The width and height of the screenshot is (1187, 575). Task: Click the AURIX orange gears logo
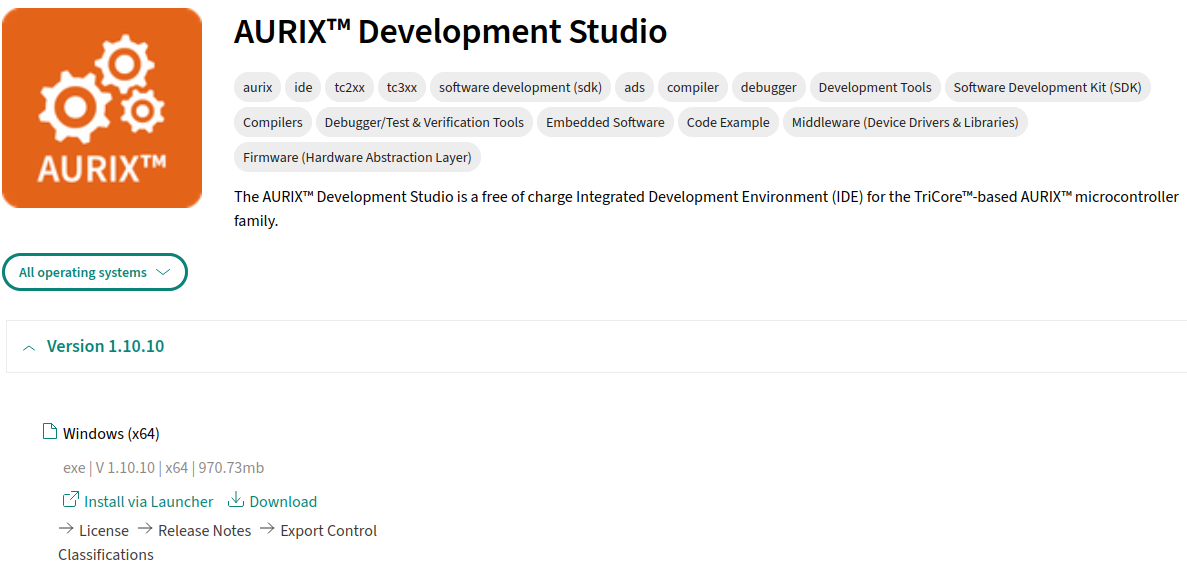click(x=102, y=107)
